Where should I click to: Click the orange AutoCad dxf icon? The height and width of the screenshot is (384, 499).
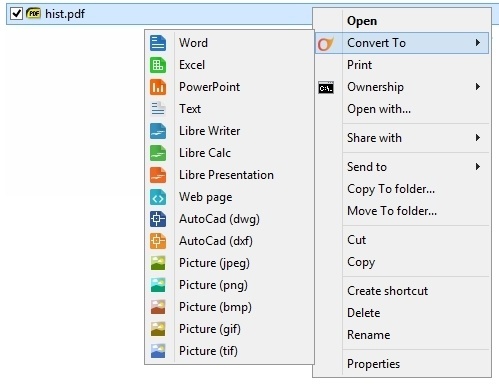click(158, 241)
